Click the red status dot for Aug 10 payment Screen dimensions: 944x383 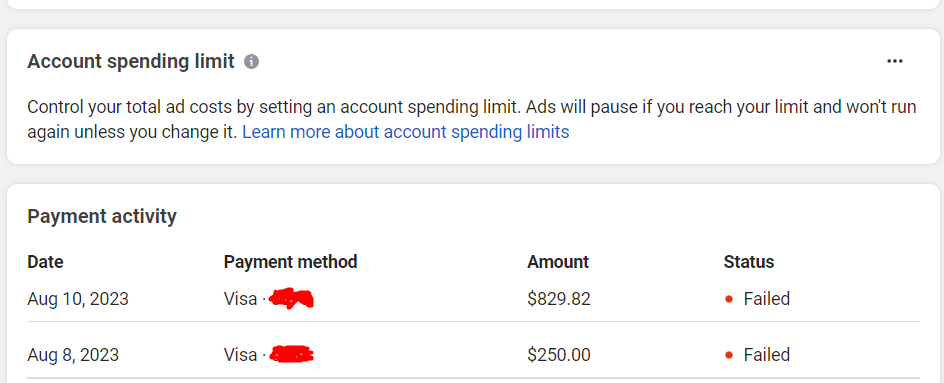point(729,299)
